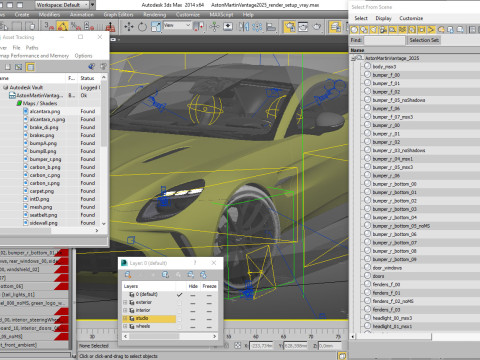Click Asset Tracking list scroll down arrow

tap(104, 224)
